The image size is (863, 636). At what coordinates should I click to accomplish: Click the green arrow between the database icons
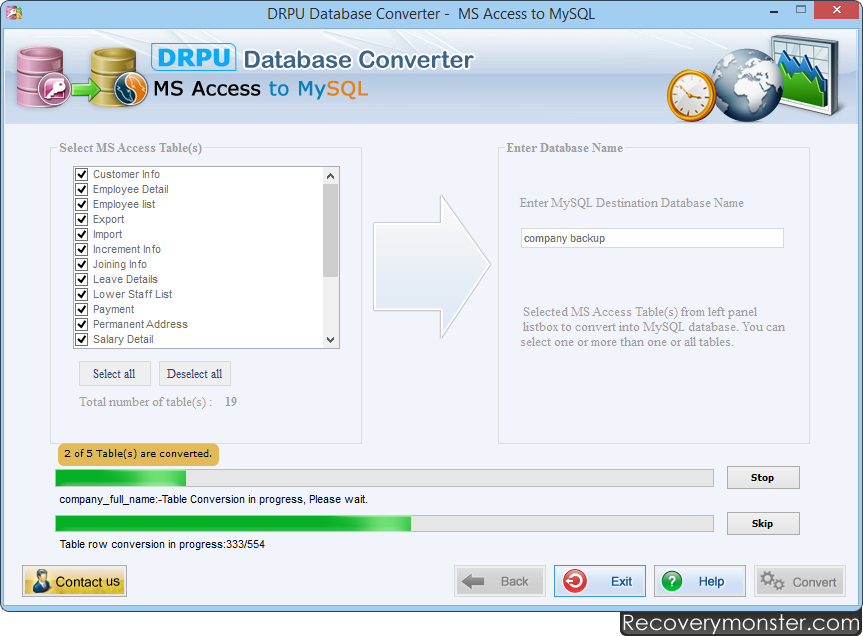[x=86, y=89]
